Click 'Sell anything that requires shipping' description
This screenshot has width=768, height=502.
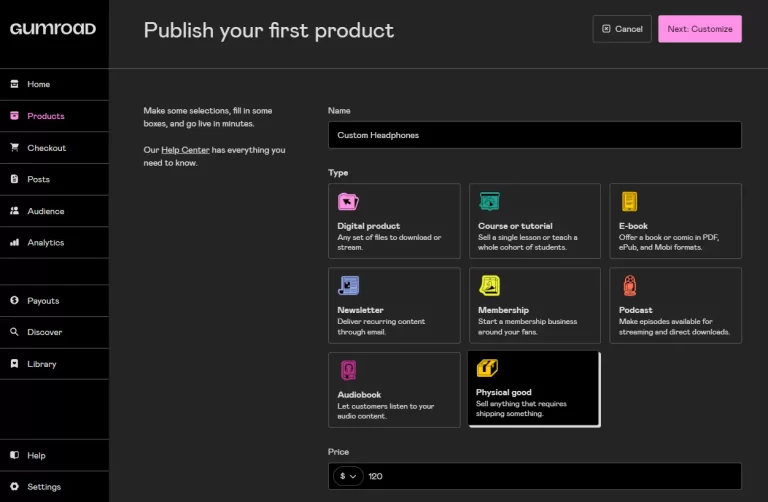click(521, 408)
